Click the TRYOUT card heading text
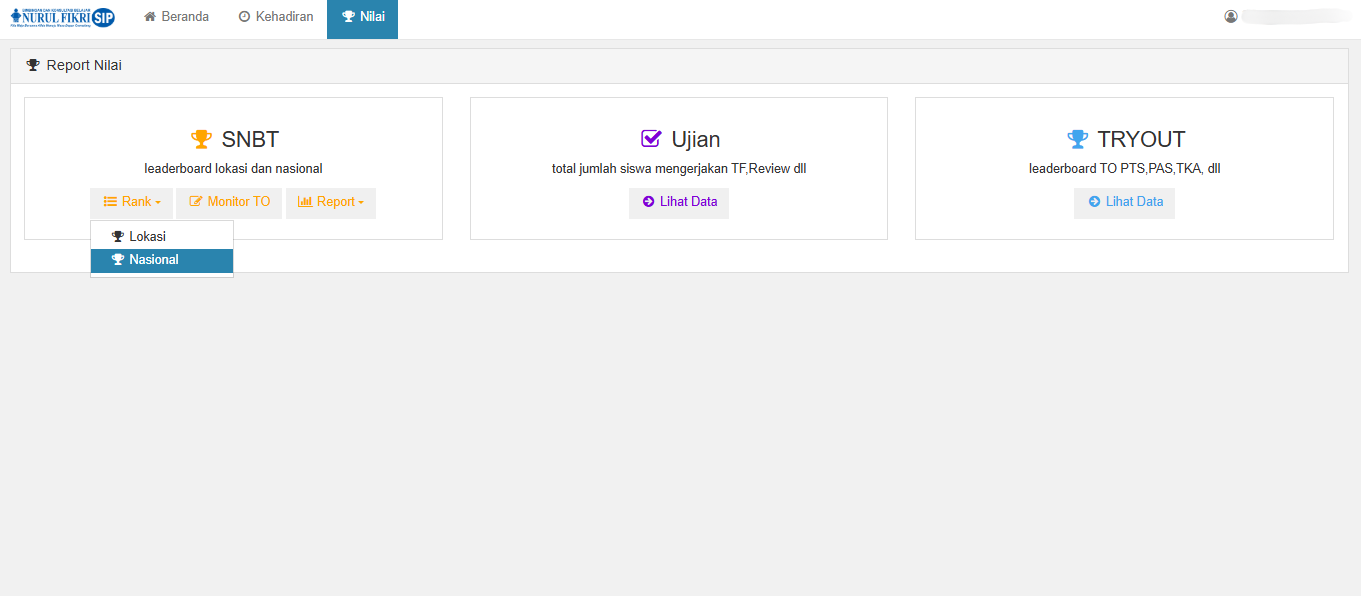Viewport: 1361px width, 596px height. click(x=1141, y=140)
